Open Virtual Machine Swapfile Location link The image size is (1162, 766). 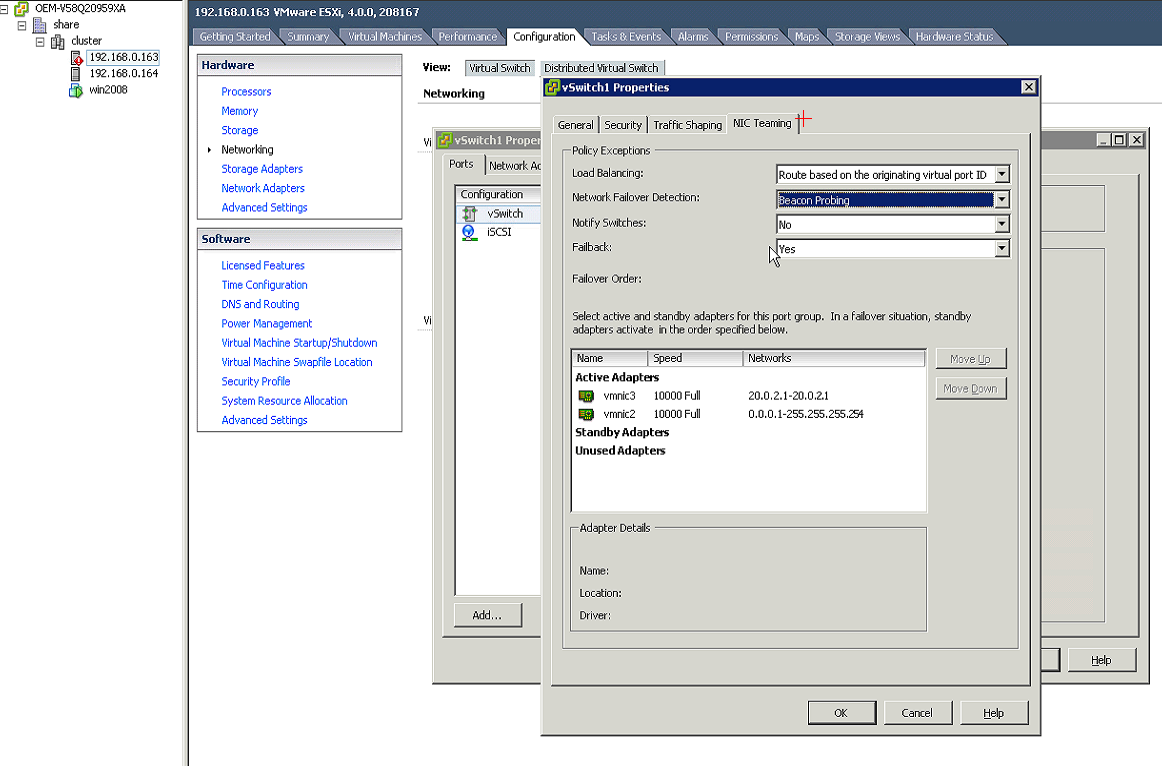tap(296, 362)
